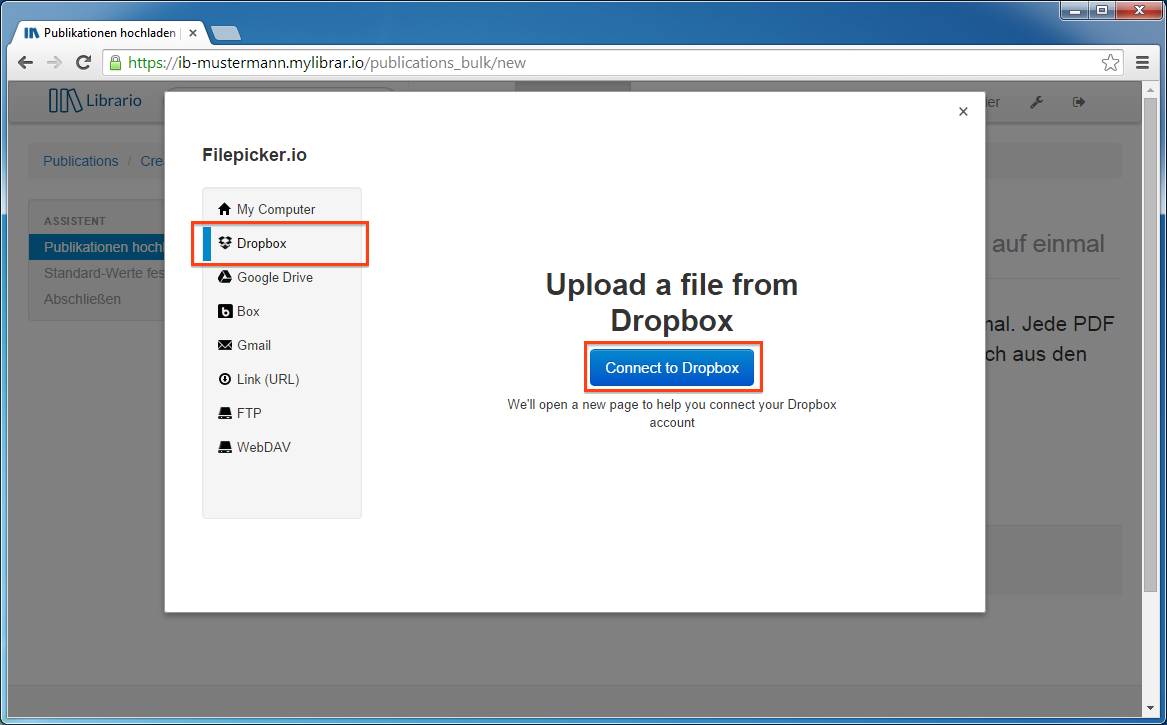Click the page scrollbar up arrow
This screenshot has width=1167, height=725.
click(1150, 89)
